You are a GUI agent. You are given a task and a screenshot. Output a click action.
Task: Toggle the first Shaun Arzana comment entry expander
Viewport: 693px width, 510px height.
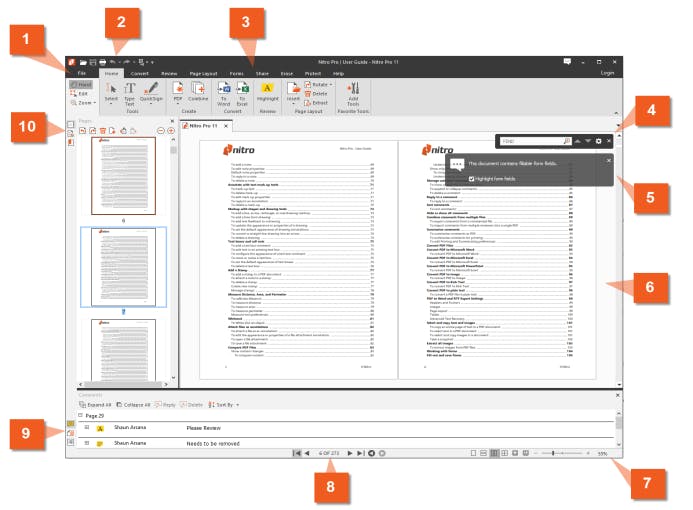point(87,427)
